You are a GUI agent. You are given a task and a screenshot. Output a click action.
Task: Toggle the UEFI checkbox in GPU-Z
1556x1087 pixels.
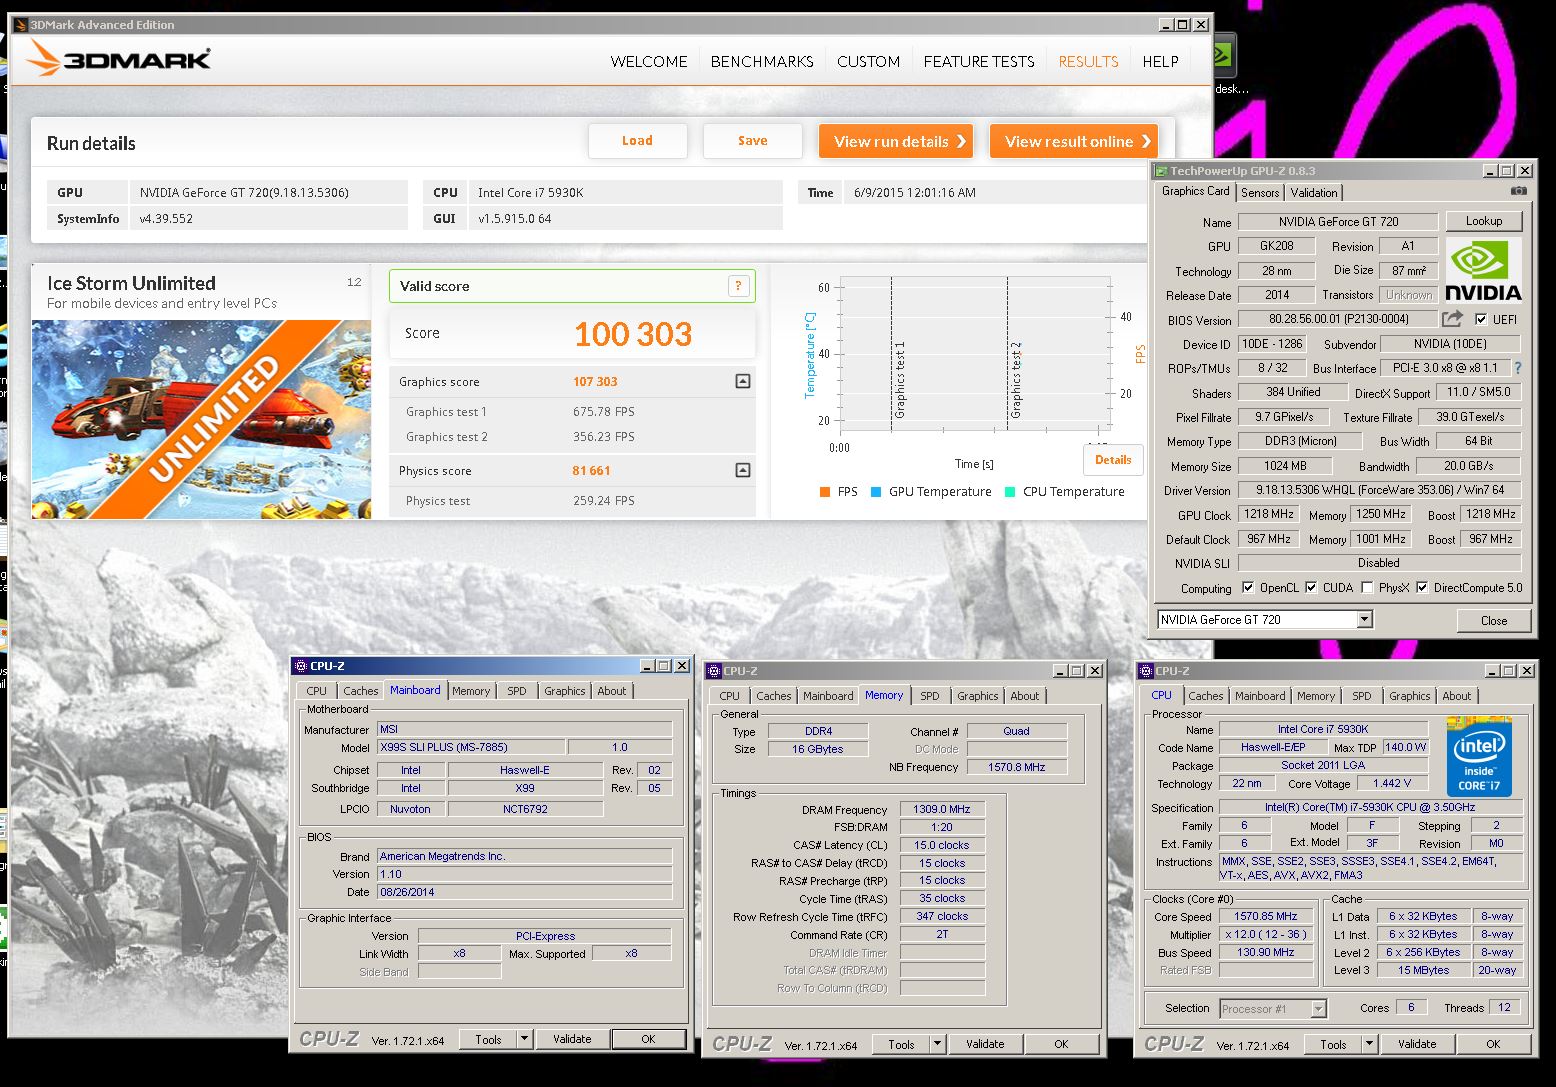pyautogui.click(x=1480, y=320)
